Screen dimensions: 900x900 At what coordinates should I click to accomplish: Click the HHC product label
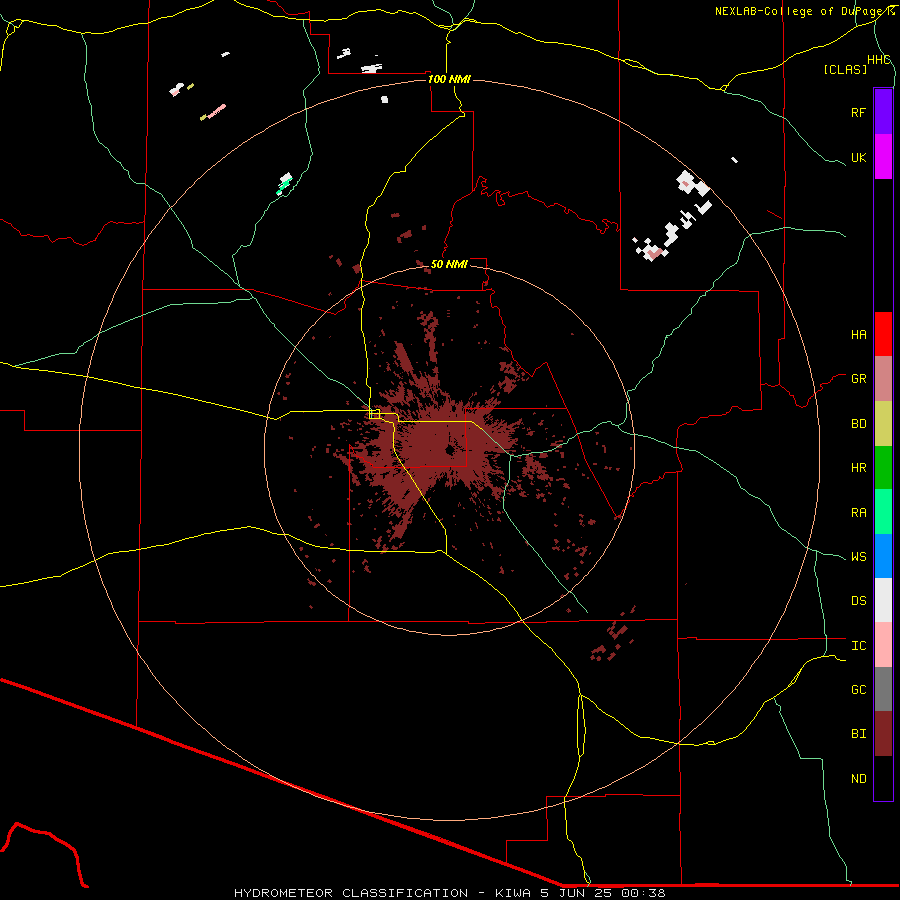tap(879, 60)
